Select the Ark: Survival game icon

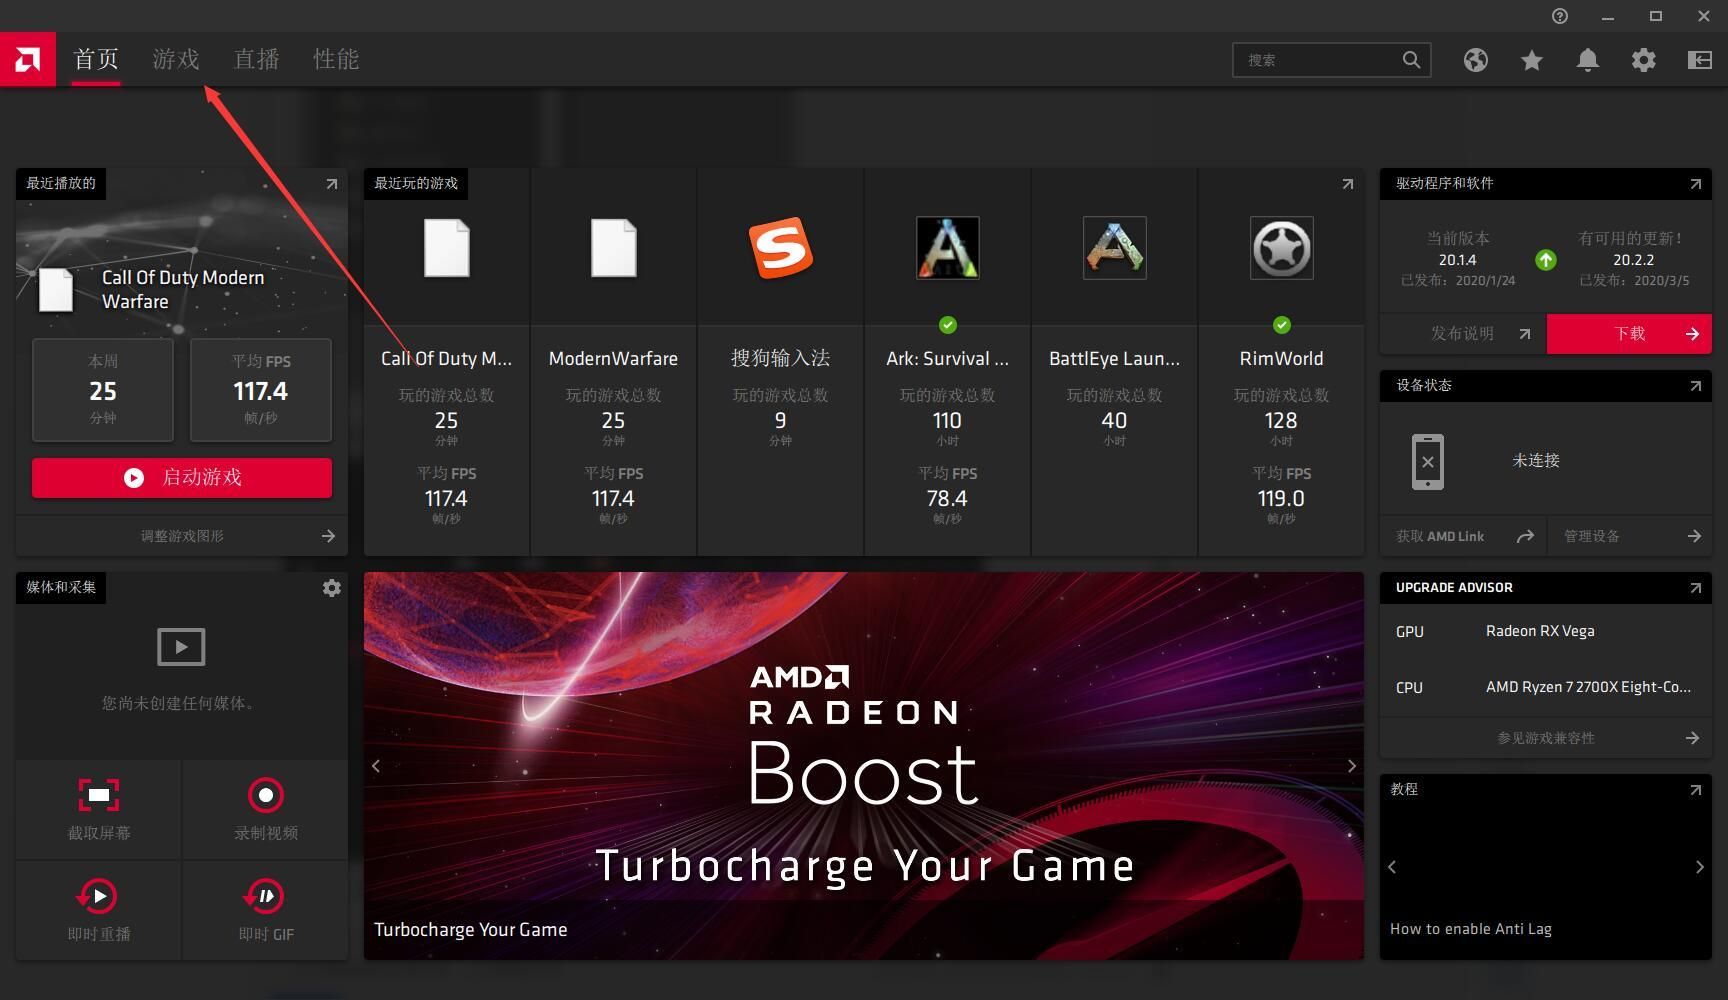tap(947, 248)
